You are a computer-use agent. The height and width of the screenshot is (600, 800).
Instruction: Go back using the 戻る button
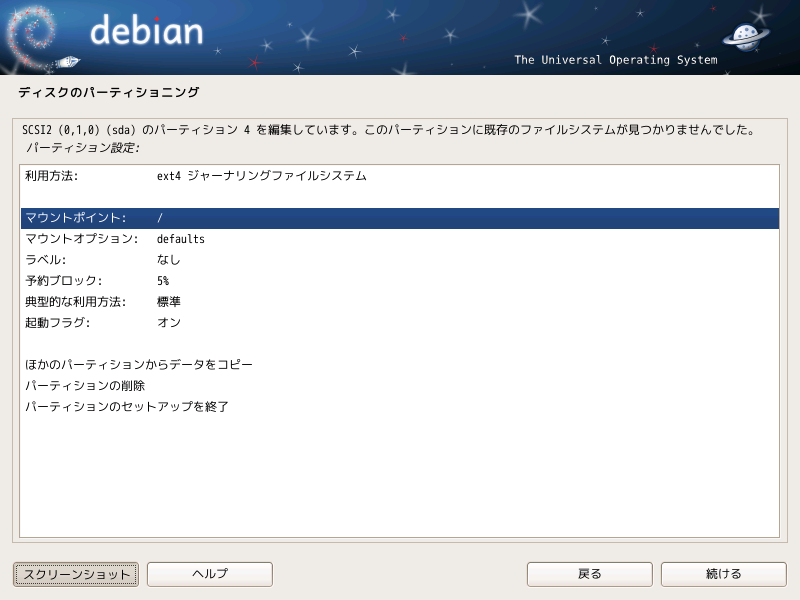pos(590,574)
